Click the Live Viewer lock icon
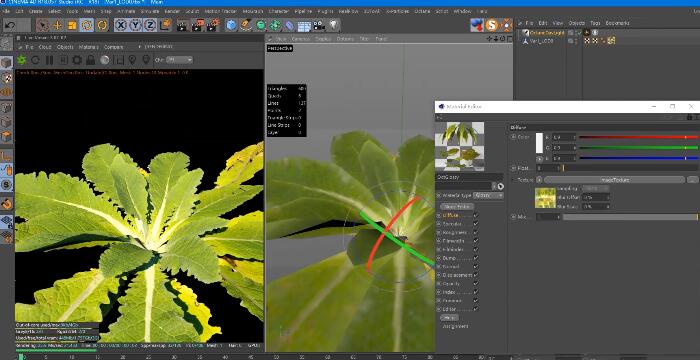Image resolution: width=700 pixels, height=360 pixels. click(91, 60)
